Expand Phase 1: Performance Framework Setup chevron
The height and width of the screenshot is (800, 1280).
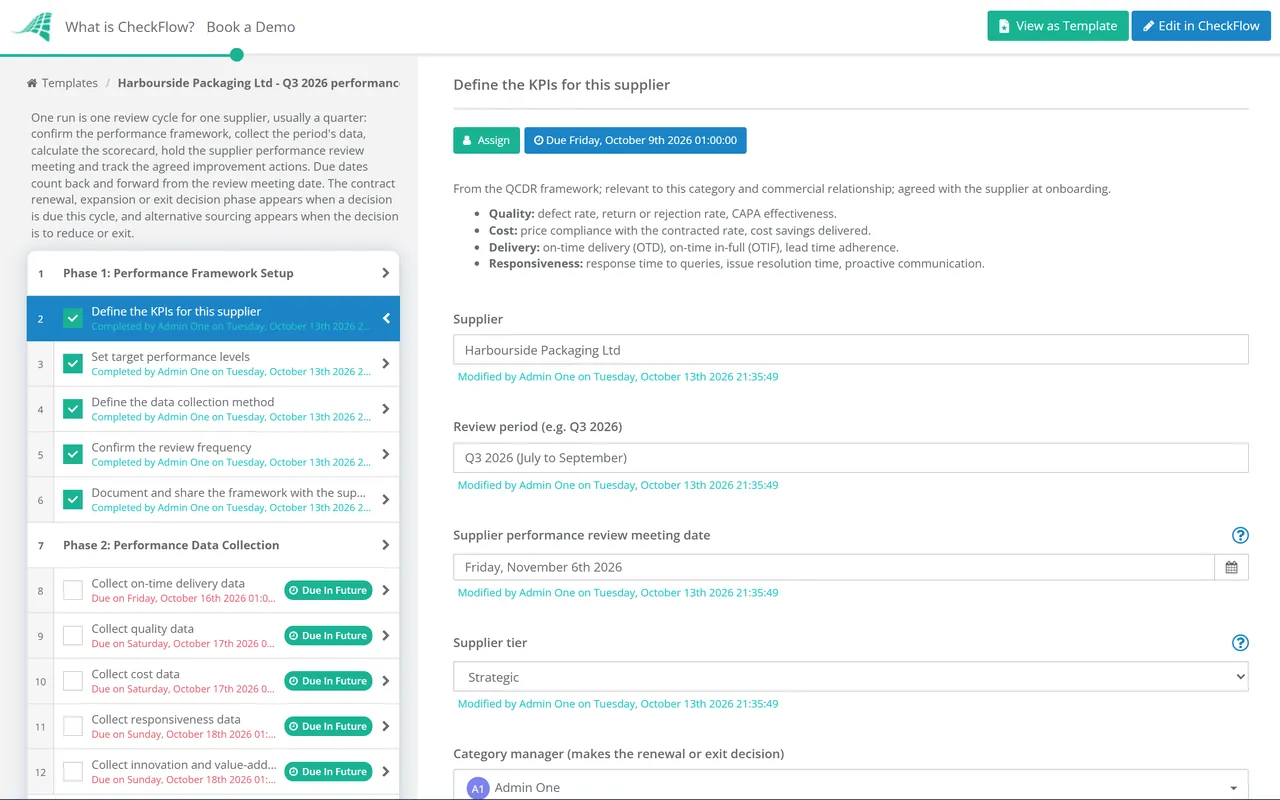point(386,273)
